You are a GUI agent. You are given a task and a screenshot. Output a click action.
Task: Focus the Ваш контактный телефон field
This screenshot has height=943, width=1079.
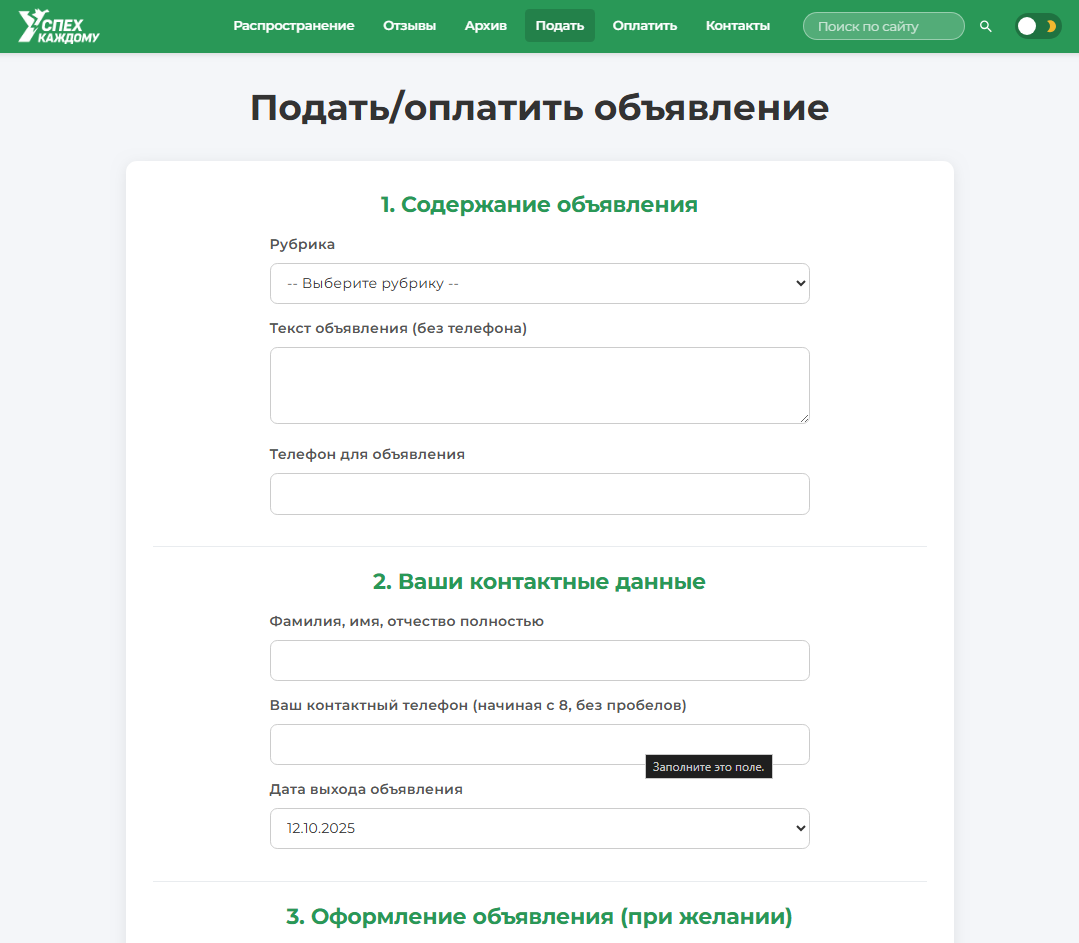pos(540,744)
